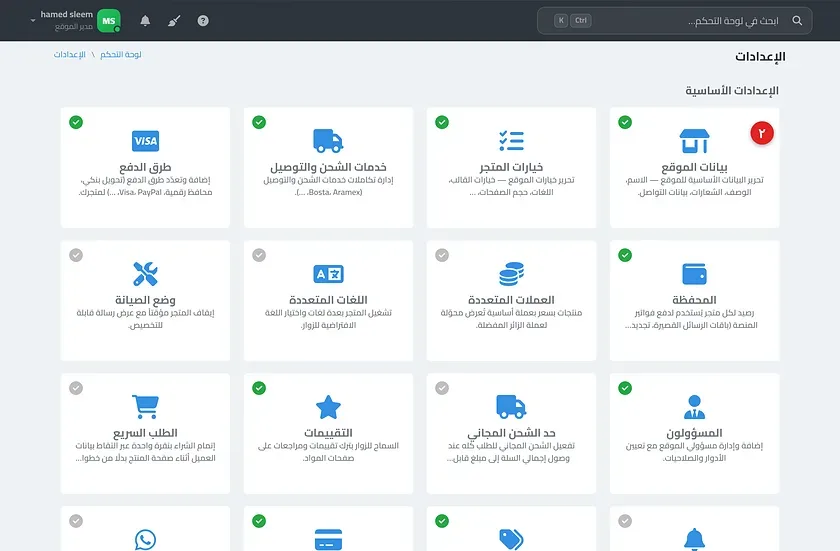840x551 pixels.
Task: Open the خدمات الشحن والتوصيل title
Action: point(328,167)
